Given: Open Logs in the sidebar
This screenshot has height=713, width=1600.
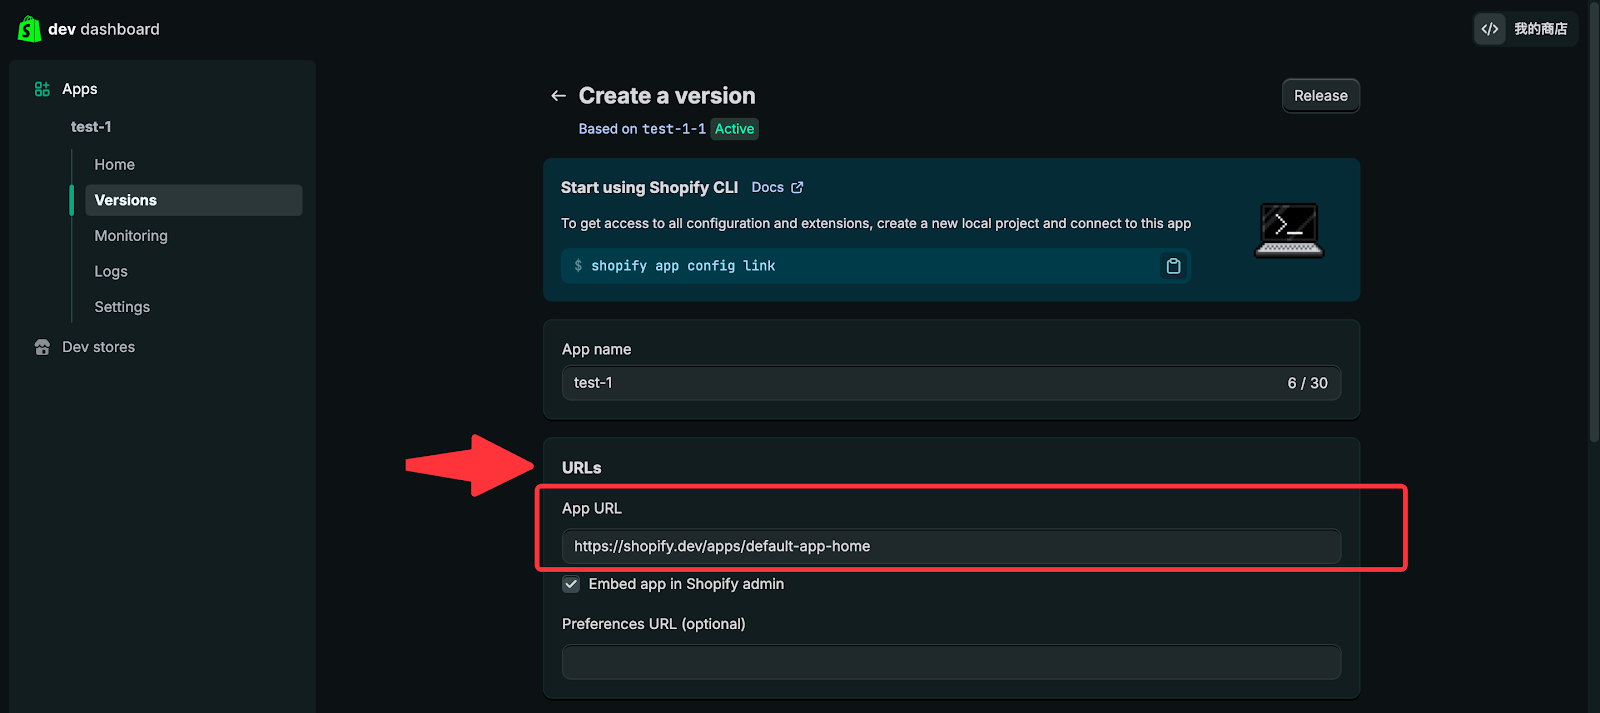Looking at the screenshot, I should [x=111, y=271].
